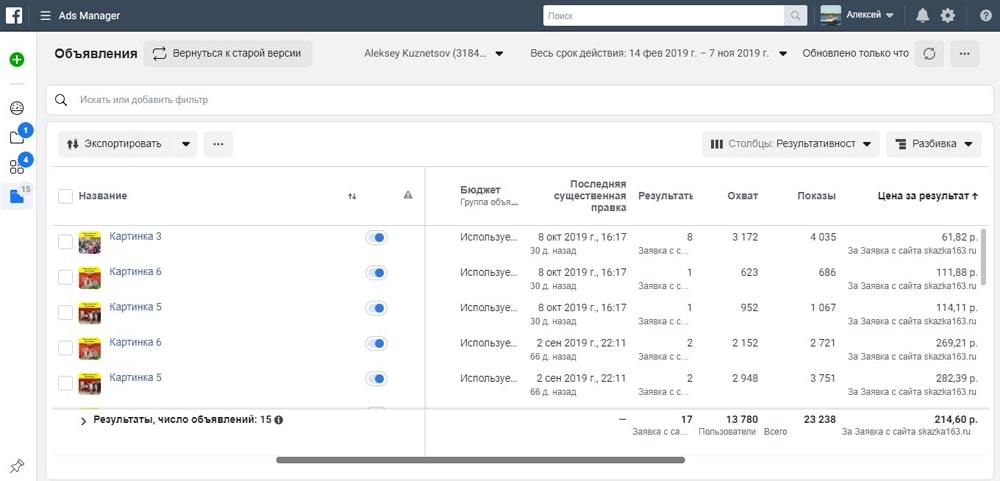1000x481 pixels.
Task: Click the search magnifier button in top bar
Action: (x=795, y=16)
